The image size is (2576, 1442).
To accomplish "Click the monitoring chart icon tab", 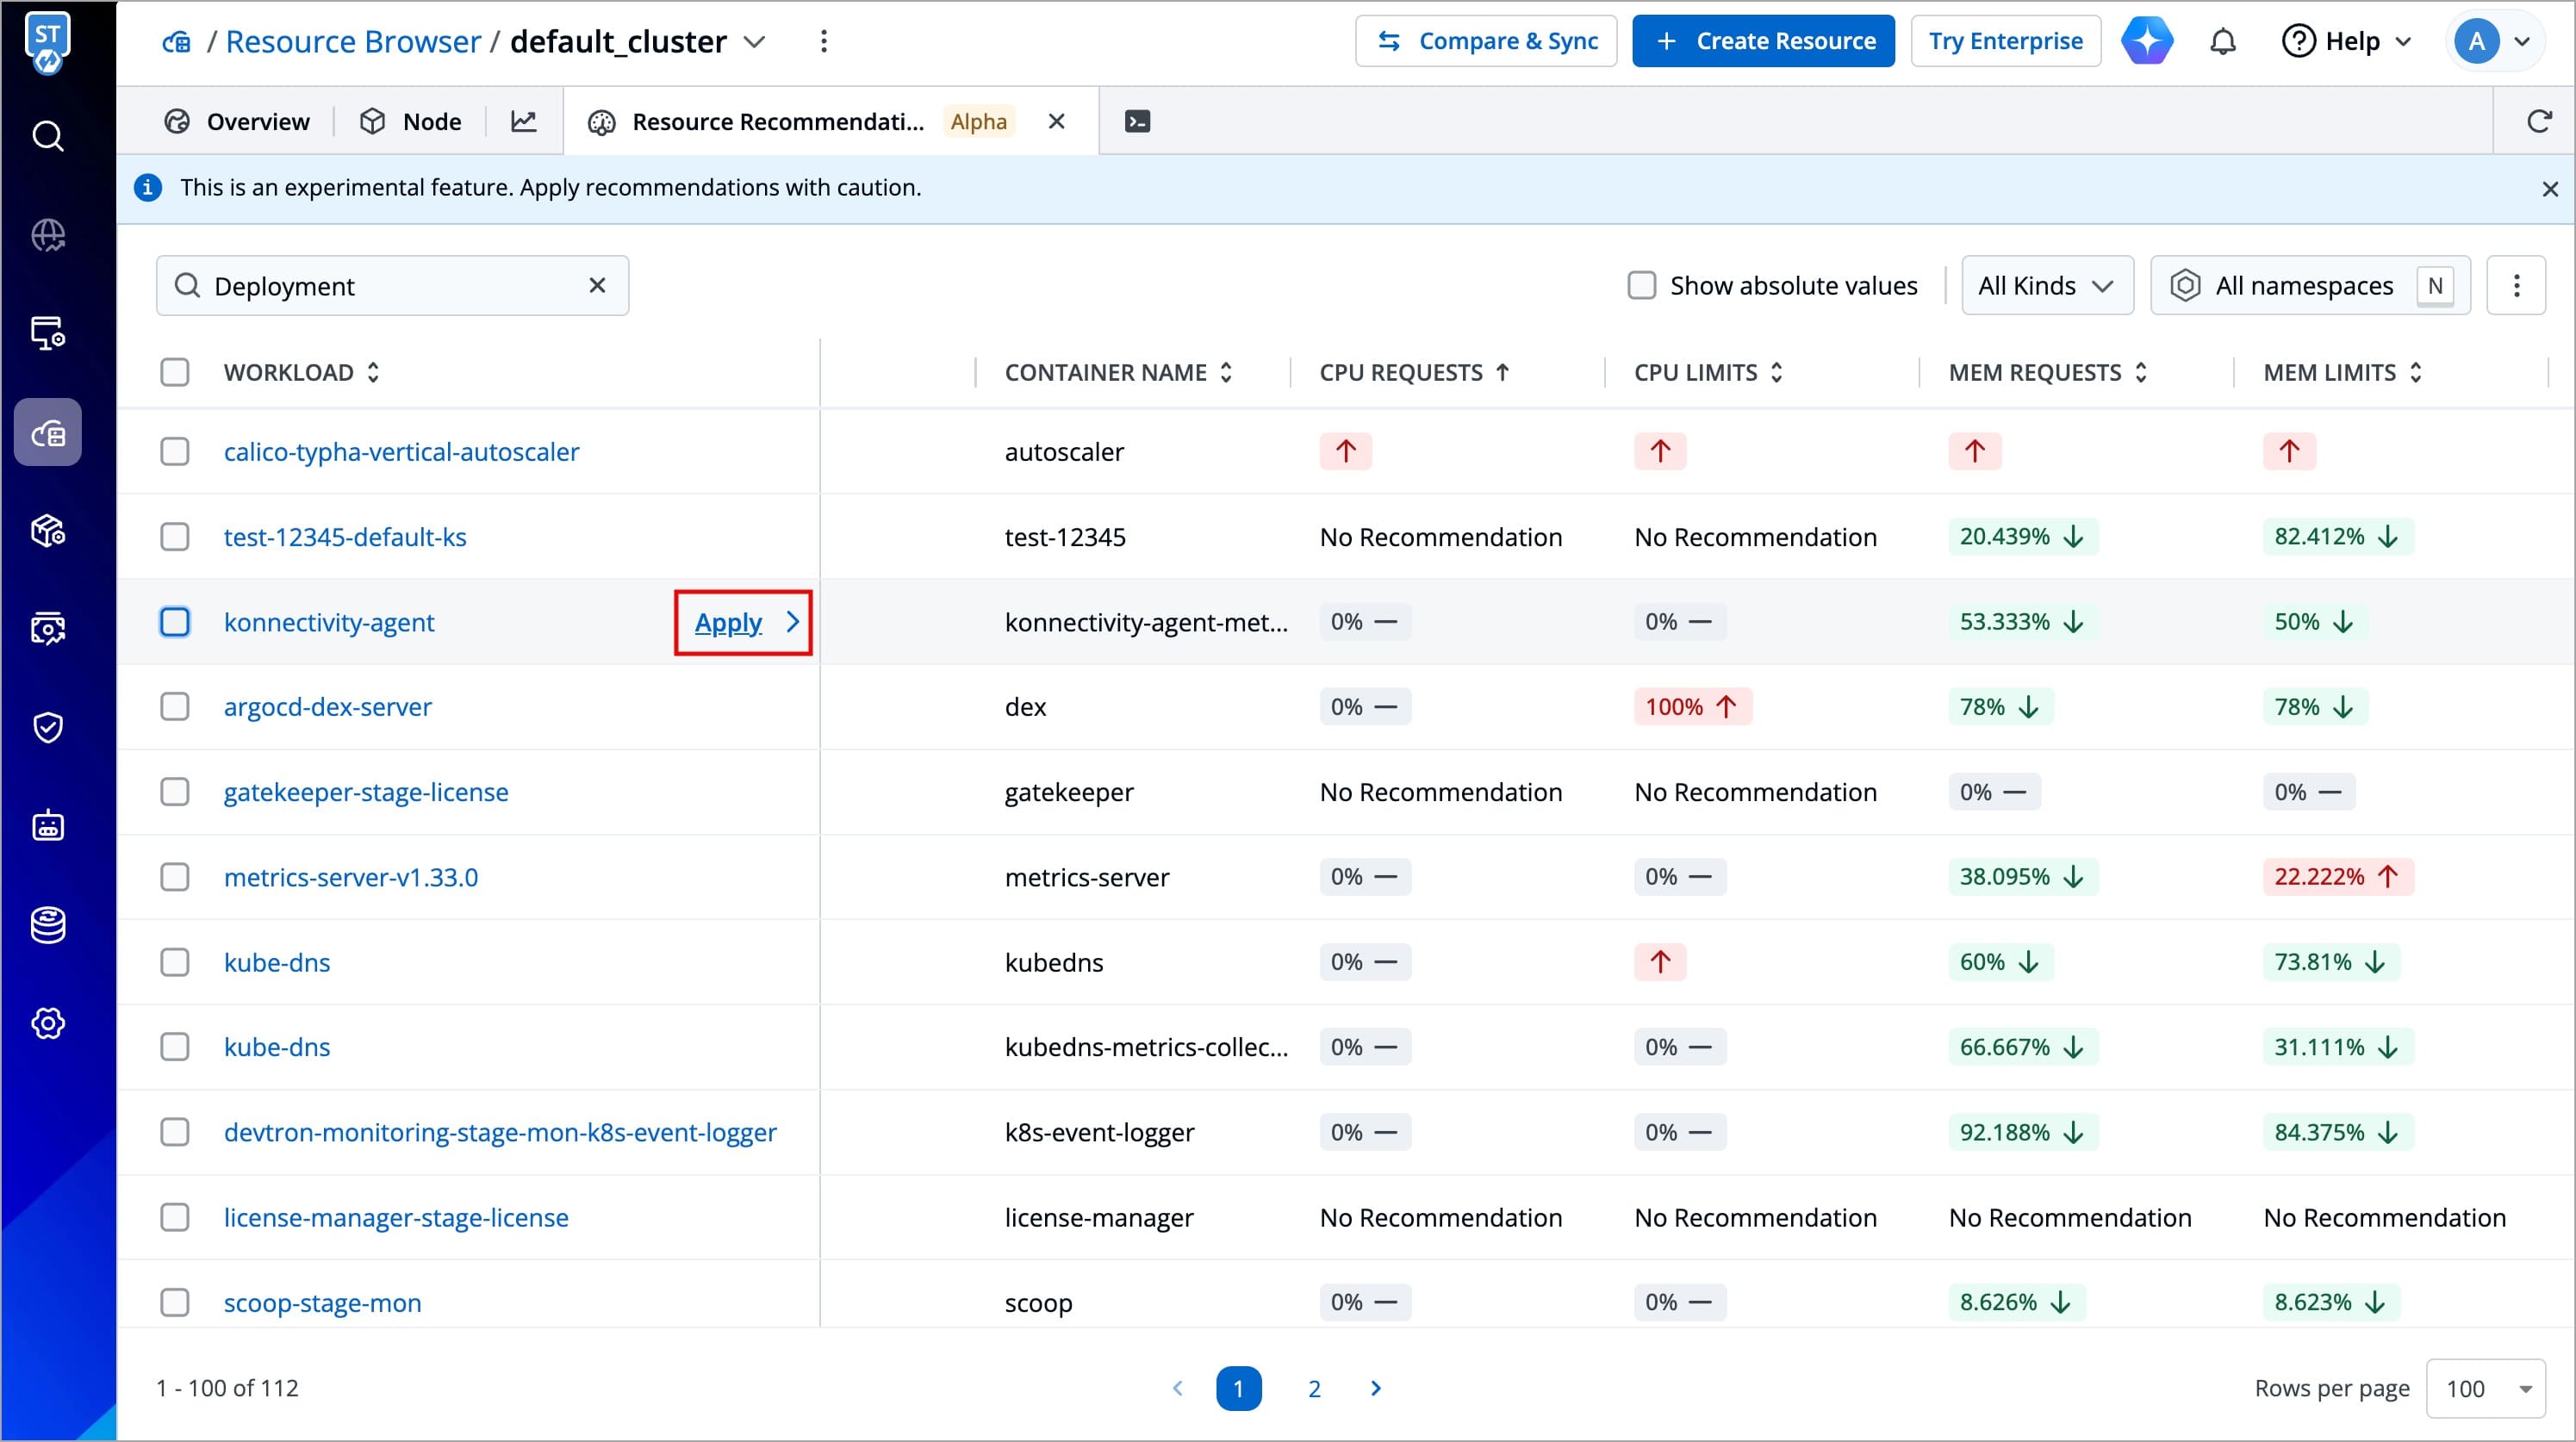I will click(524, 121).
